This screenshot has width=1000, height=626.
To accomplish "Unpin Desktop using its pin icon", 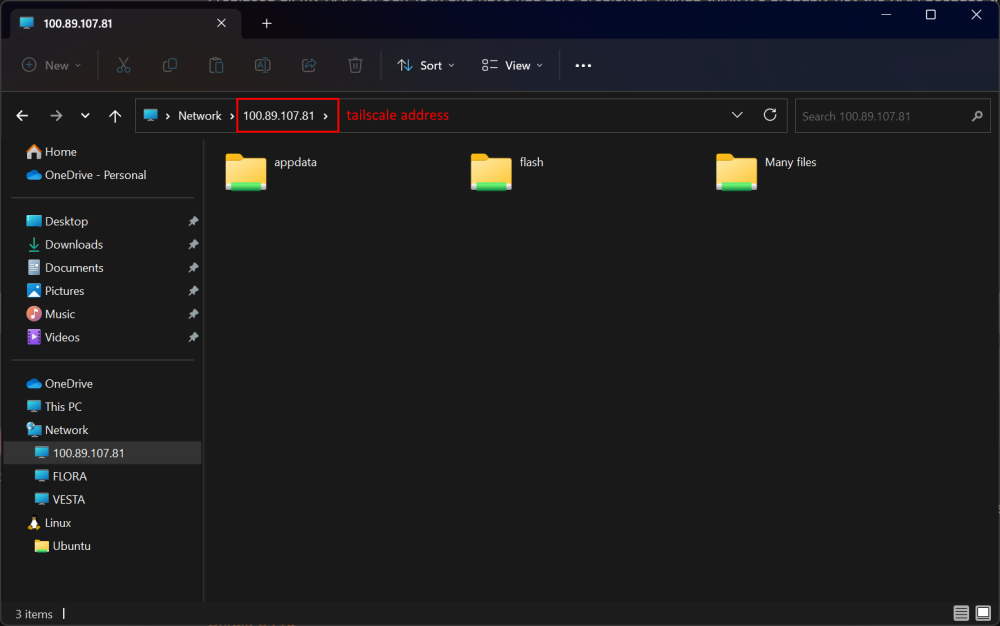I will (193, 221).
